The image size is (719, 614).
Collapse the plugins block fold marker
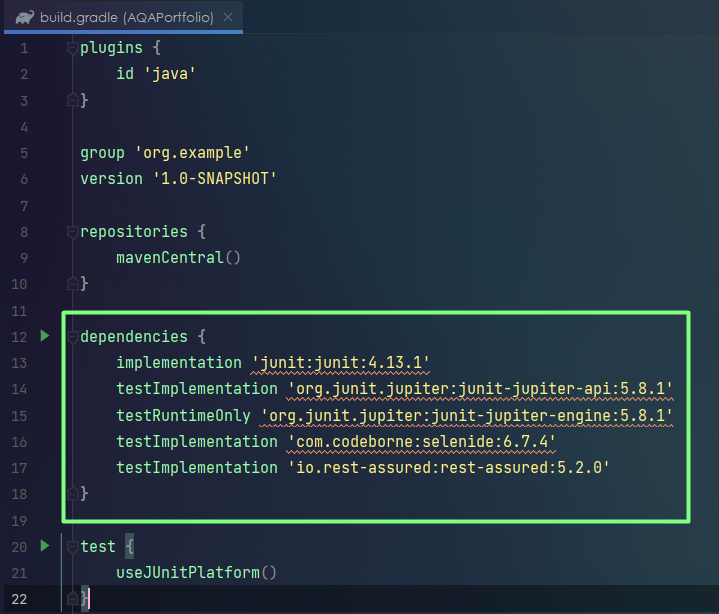point(72,48)
